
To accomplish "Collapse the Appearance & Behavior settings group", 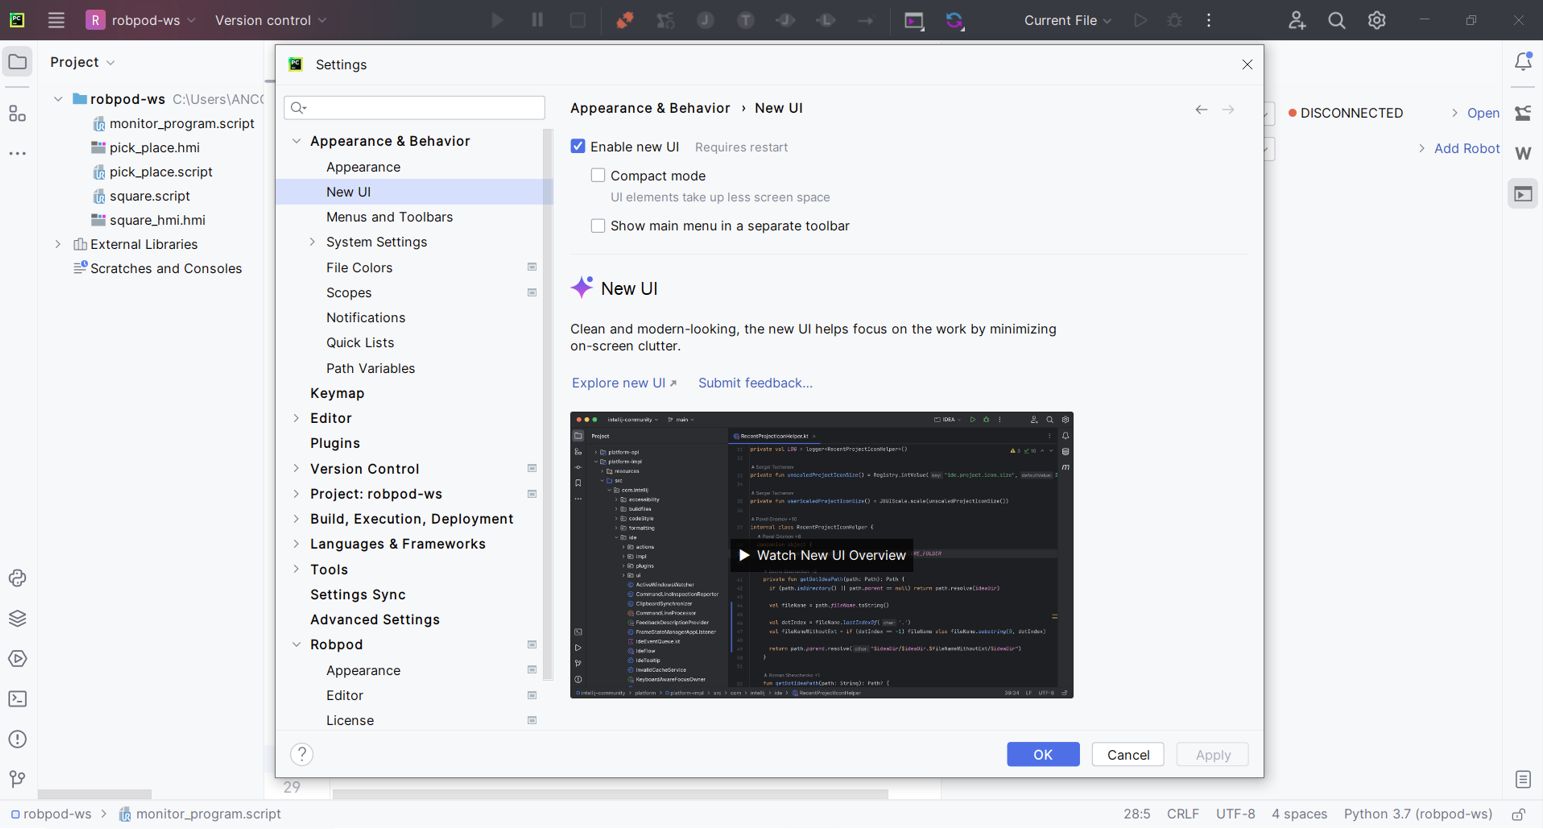I will click(296, 141).
